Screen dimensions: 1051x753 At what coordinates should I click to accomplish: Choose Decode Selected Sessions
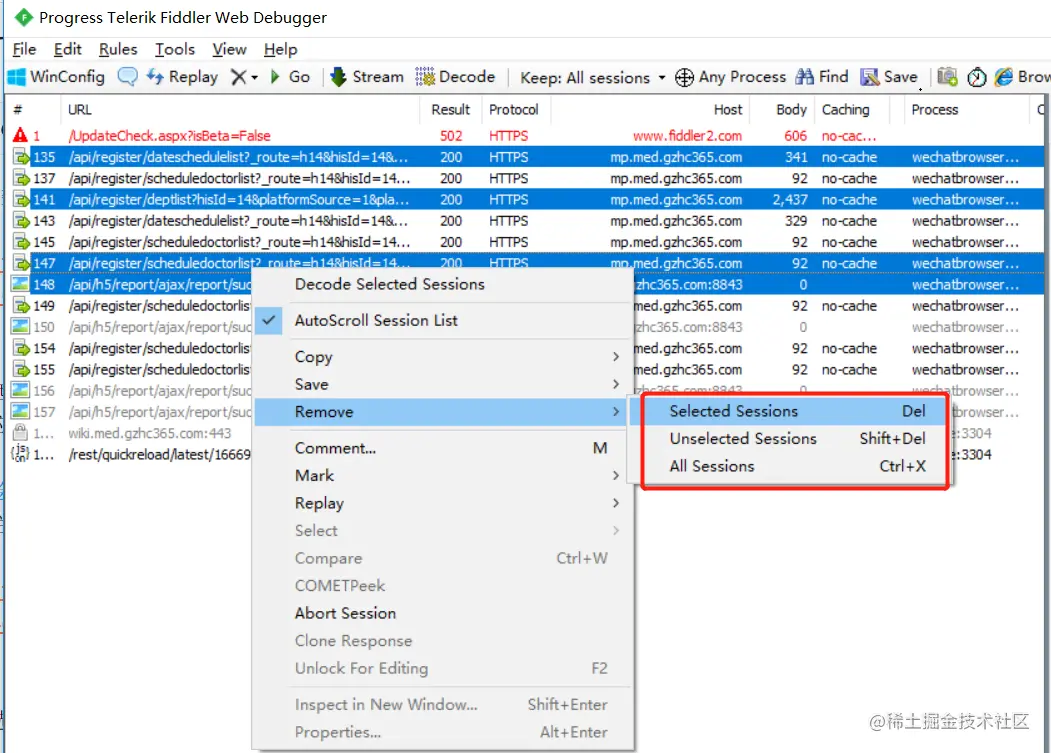point(442,284)
